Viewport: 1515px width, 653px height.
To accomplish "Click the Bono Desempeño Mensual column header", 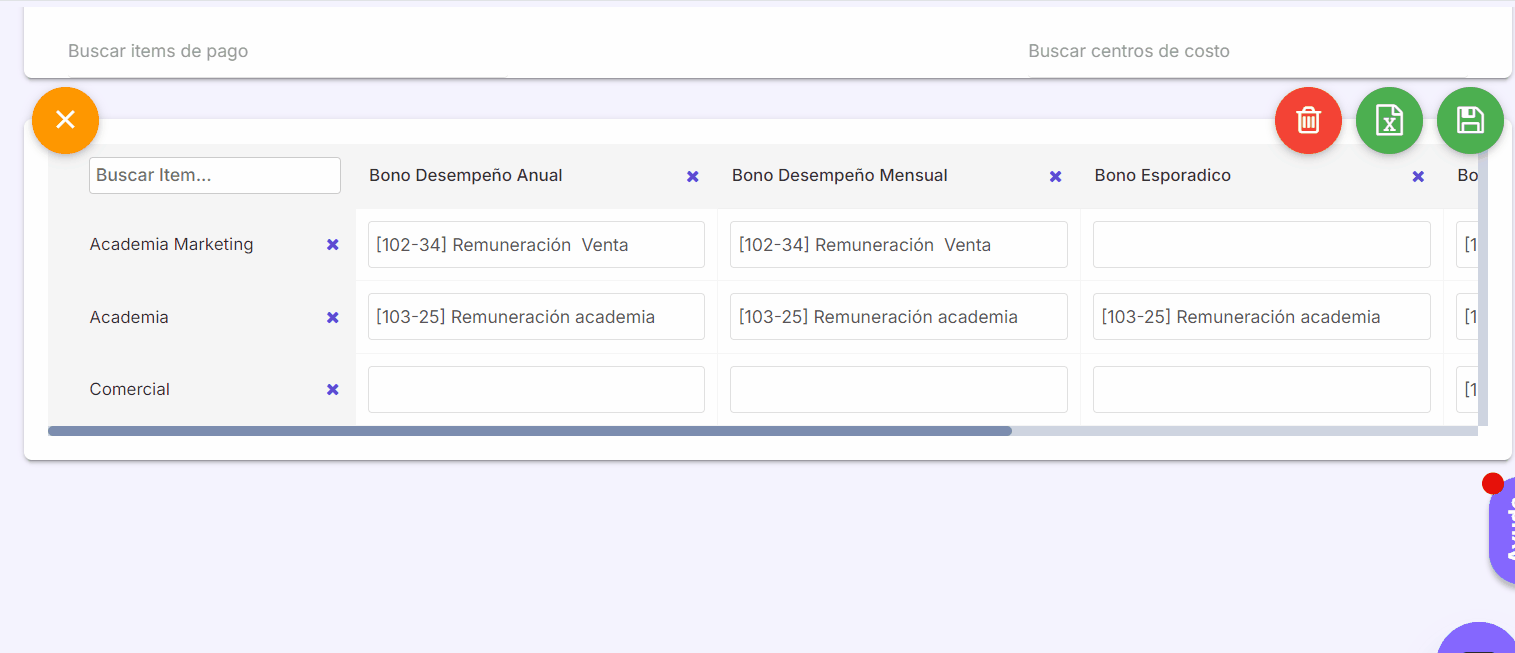I will coord(840,176).
